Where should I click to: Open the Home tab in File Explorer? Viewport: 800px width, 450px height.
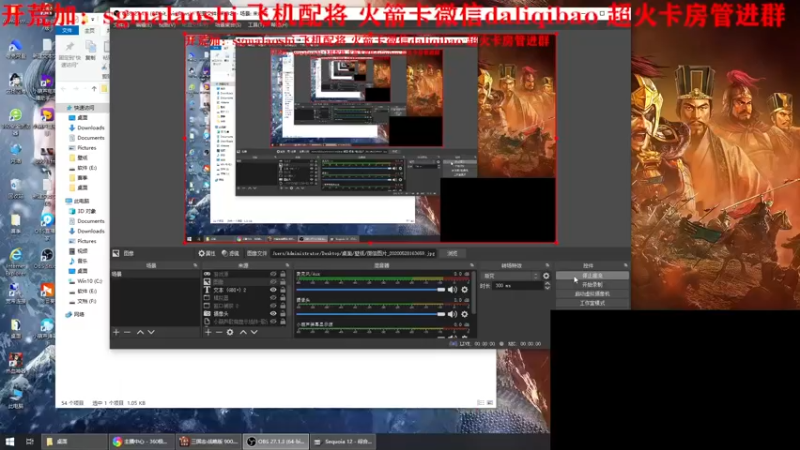click(x=89, y=31)
